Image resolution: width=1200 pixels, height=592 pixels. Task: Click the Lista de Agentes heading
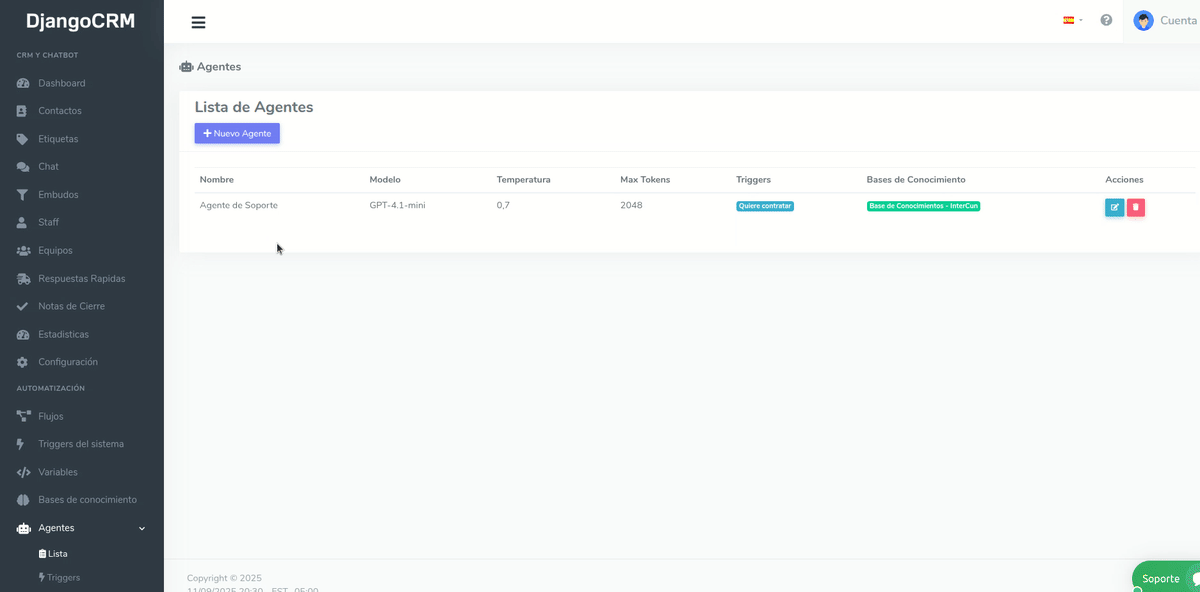(x=254, y=107)
